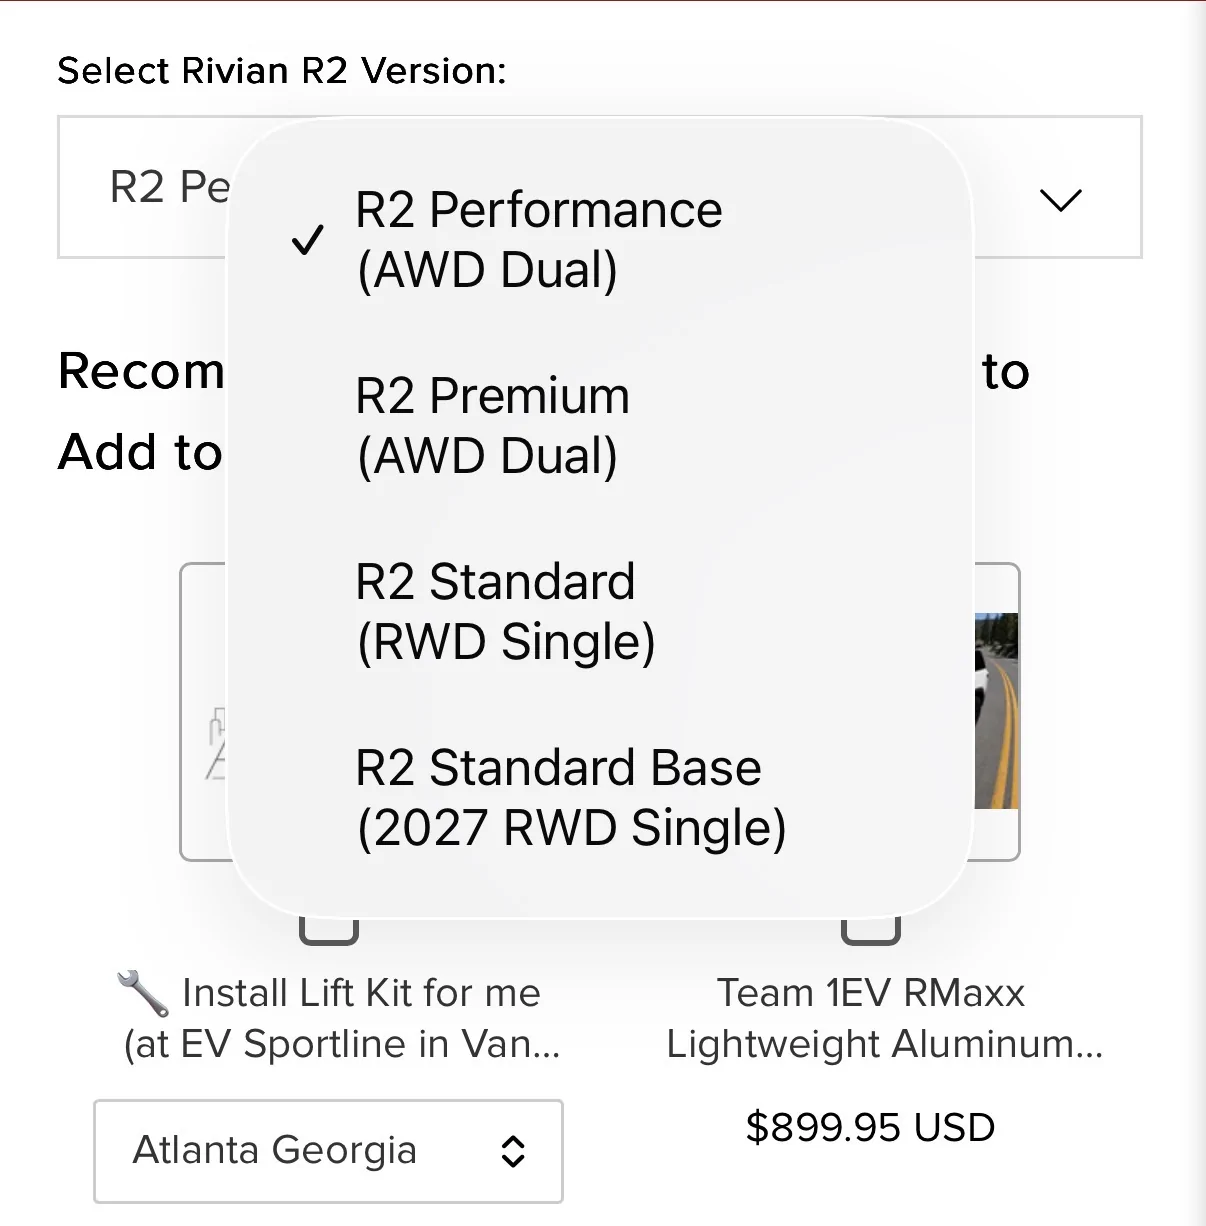Click the $899.95 USD price
1206x1226 pixels.
(870, 1127)
